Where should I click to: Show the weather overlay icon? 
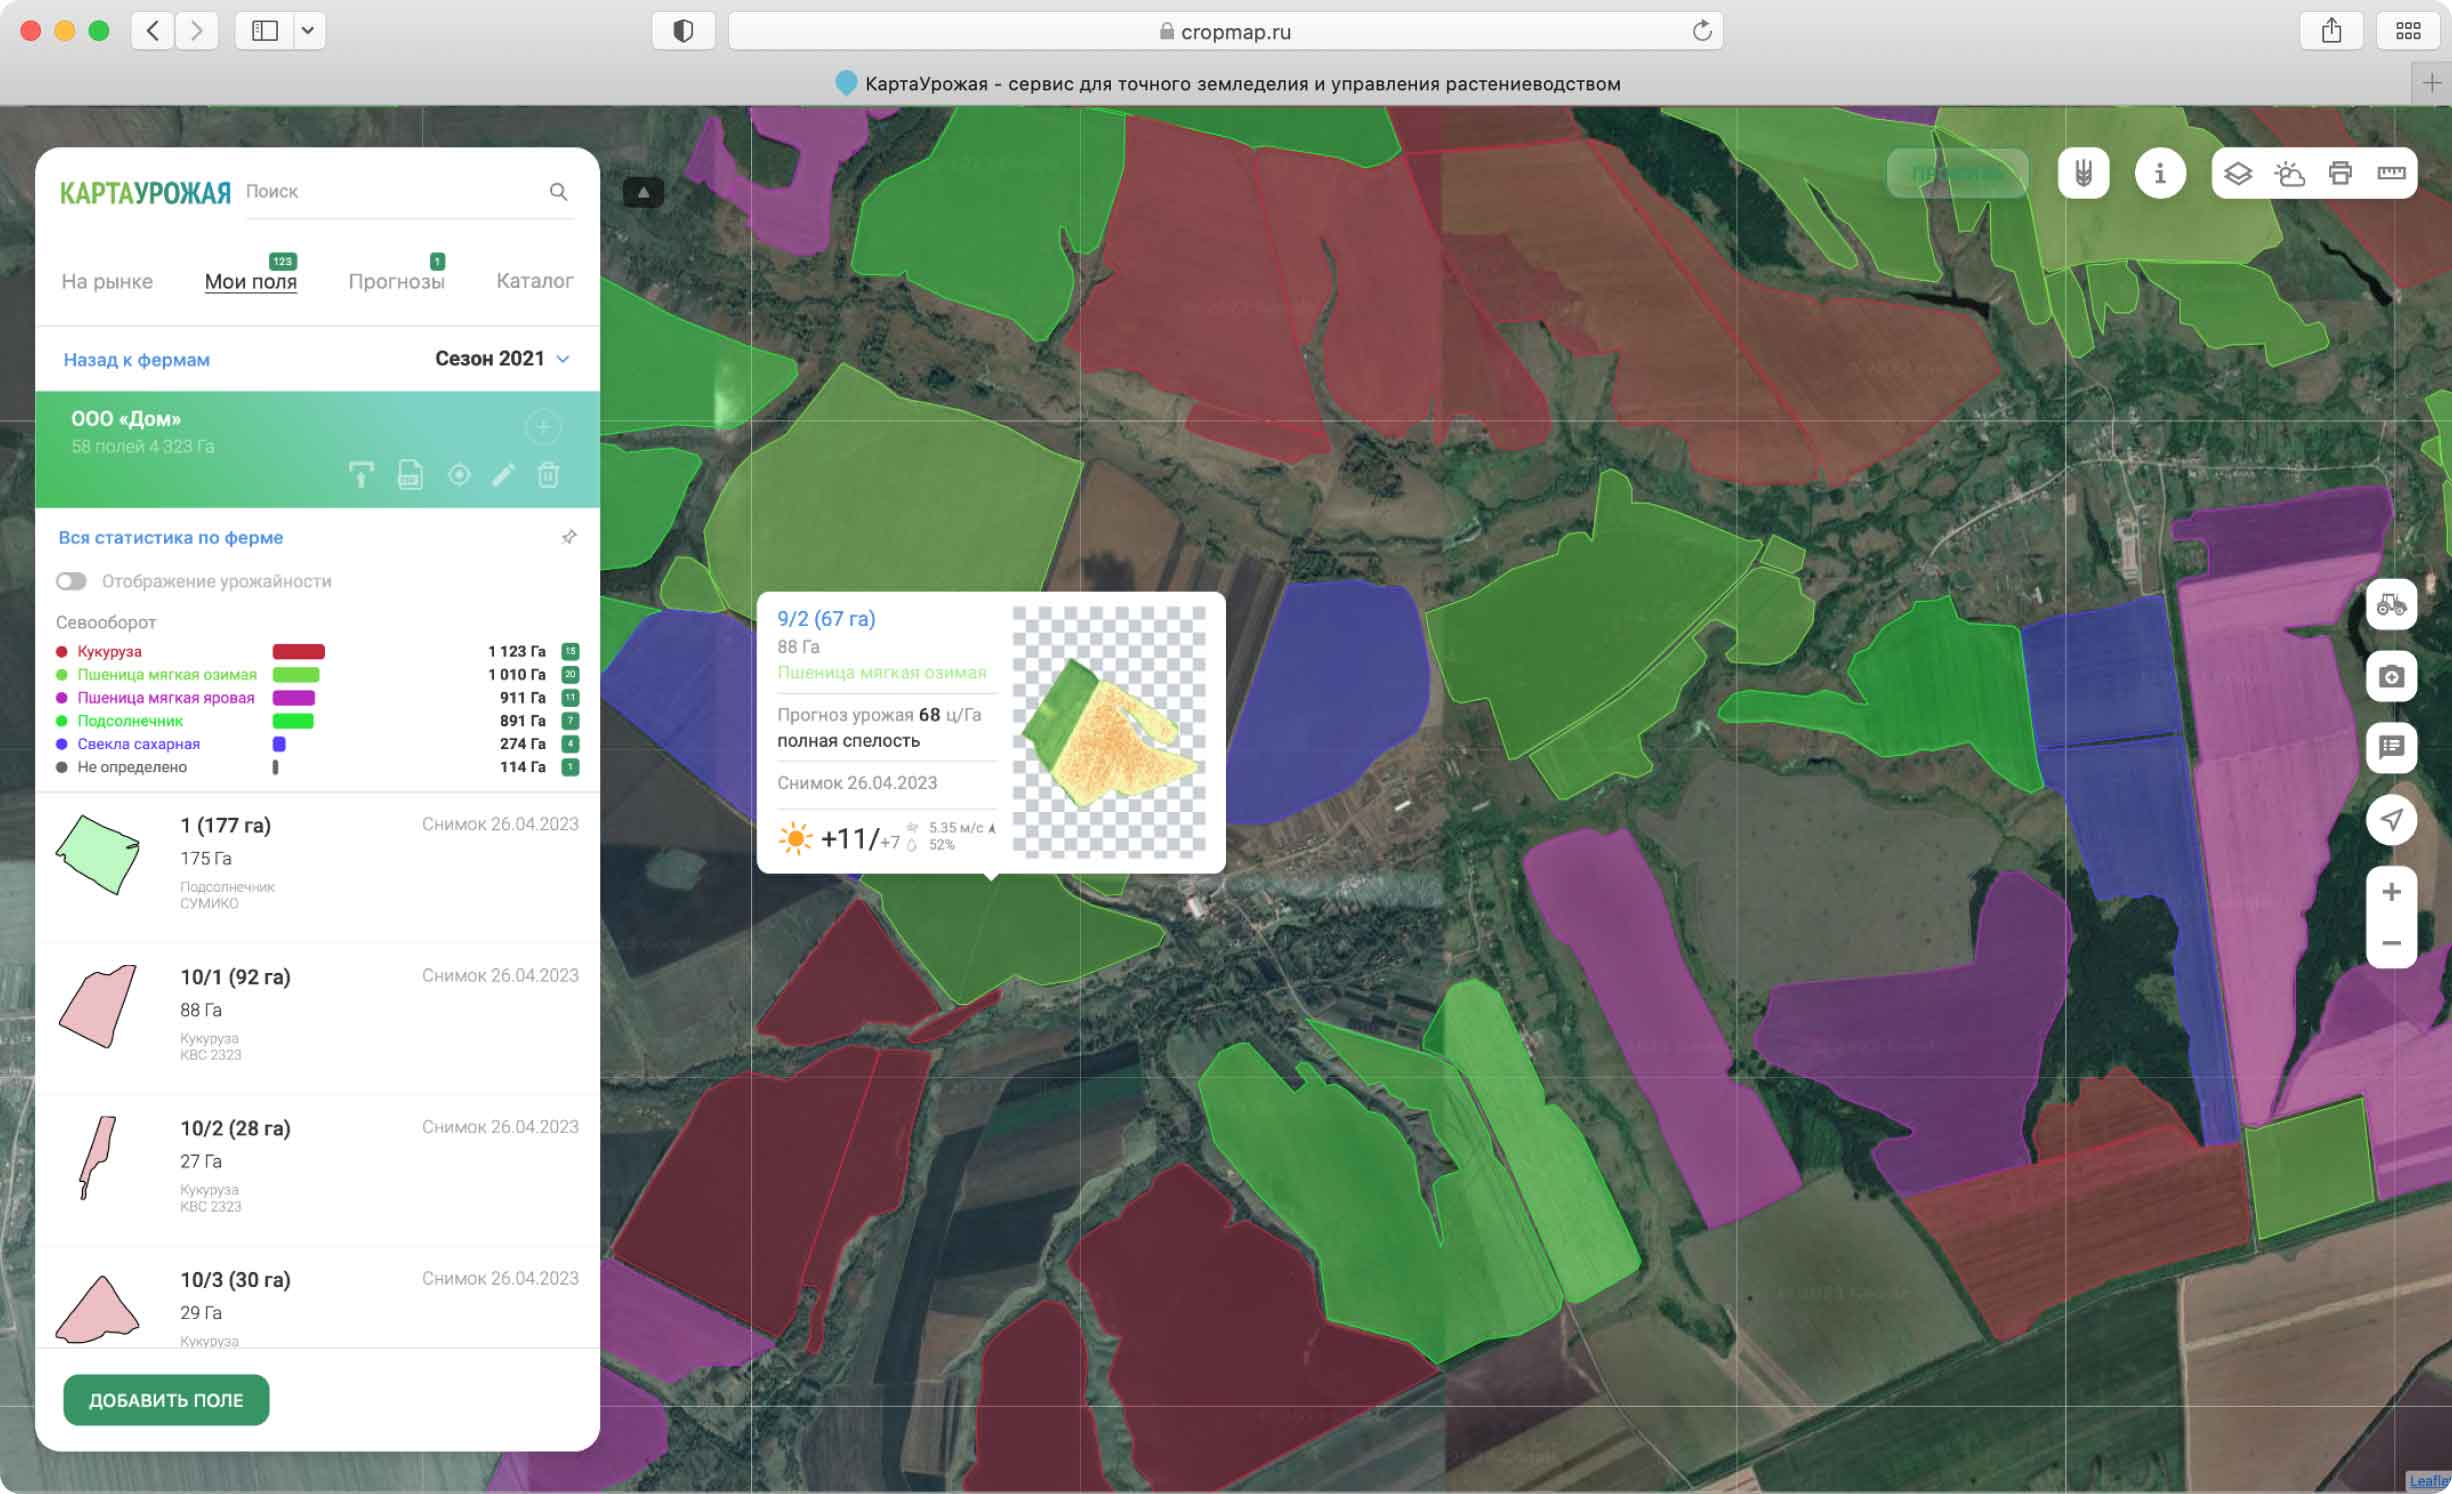[x=2289, y=174]
